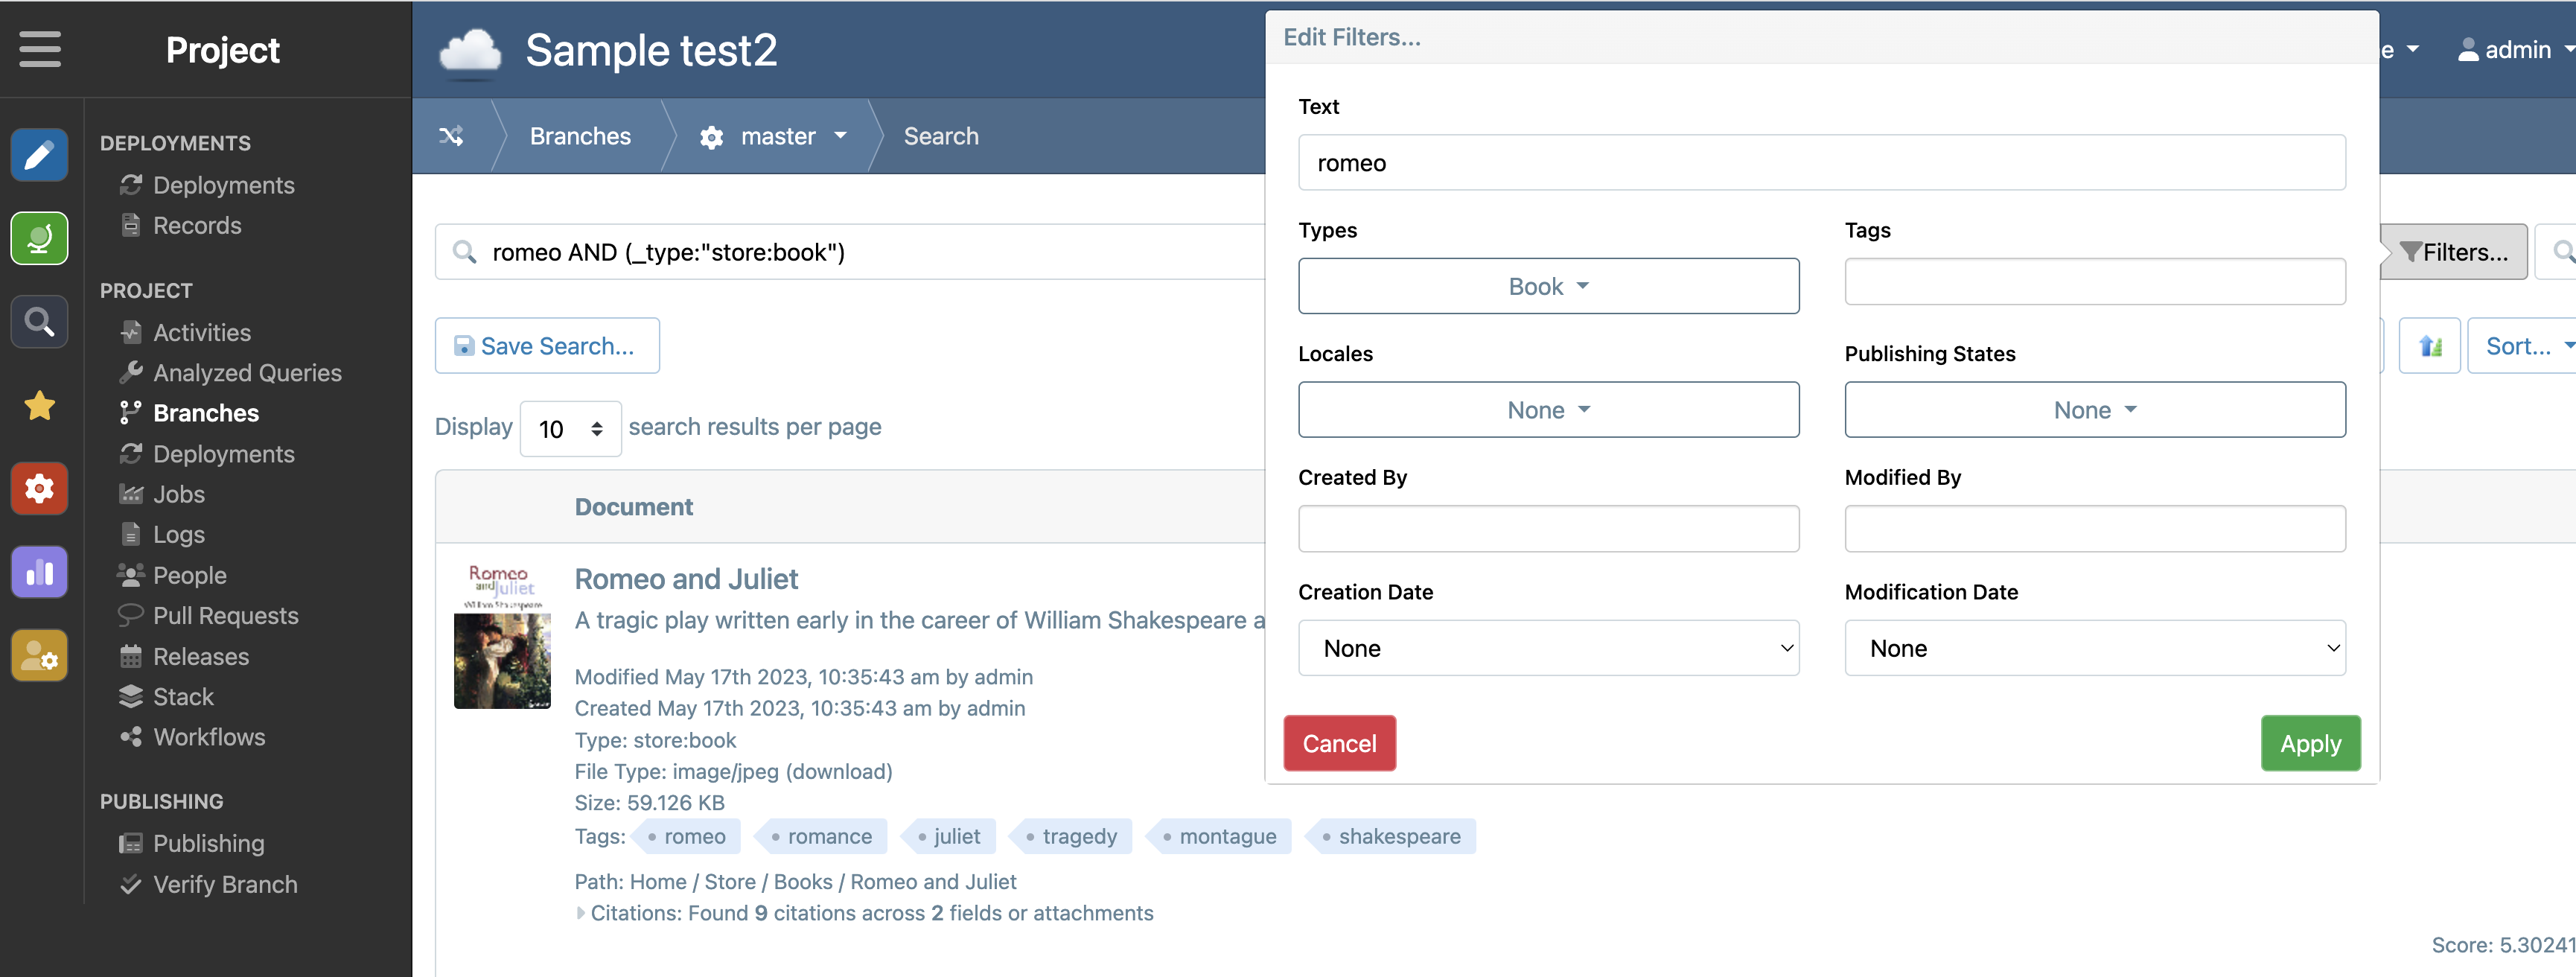Cancel the Edit Filters dialog
Screen dimensions: 2576x977
coord(1339,743)
